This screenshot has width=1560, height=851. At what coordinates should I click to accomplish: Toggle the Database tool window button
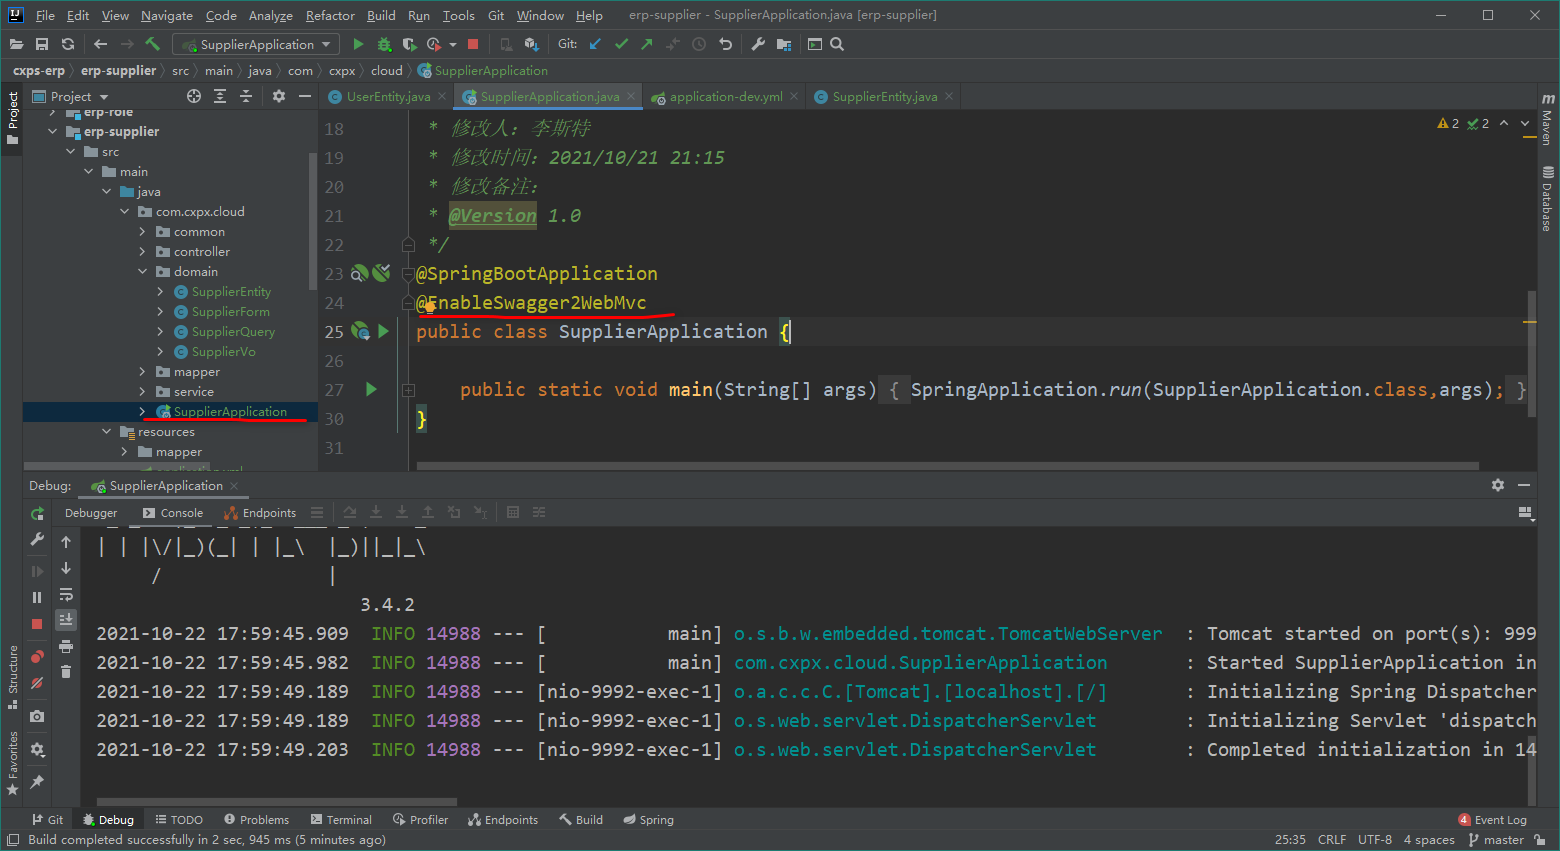point(1547,198)
